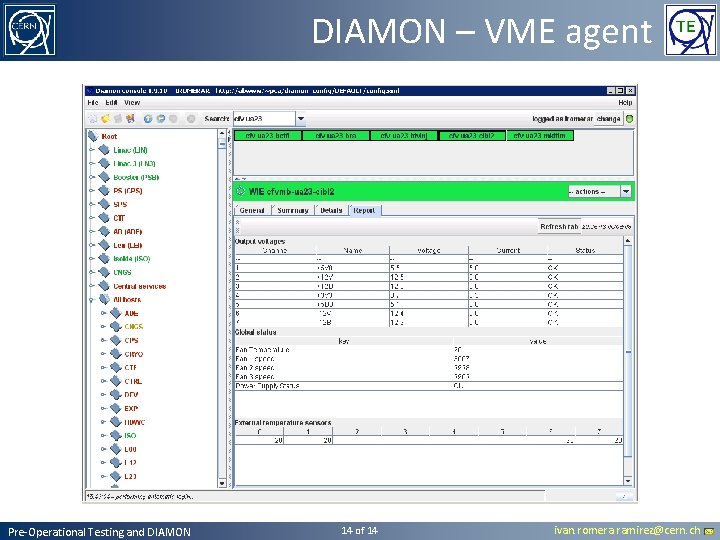Viewport: 720px width, 540px height.
Task: Click the report panel scroll-up arrow
Action: tap(628, 241)
